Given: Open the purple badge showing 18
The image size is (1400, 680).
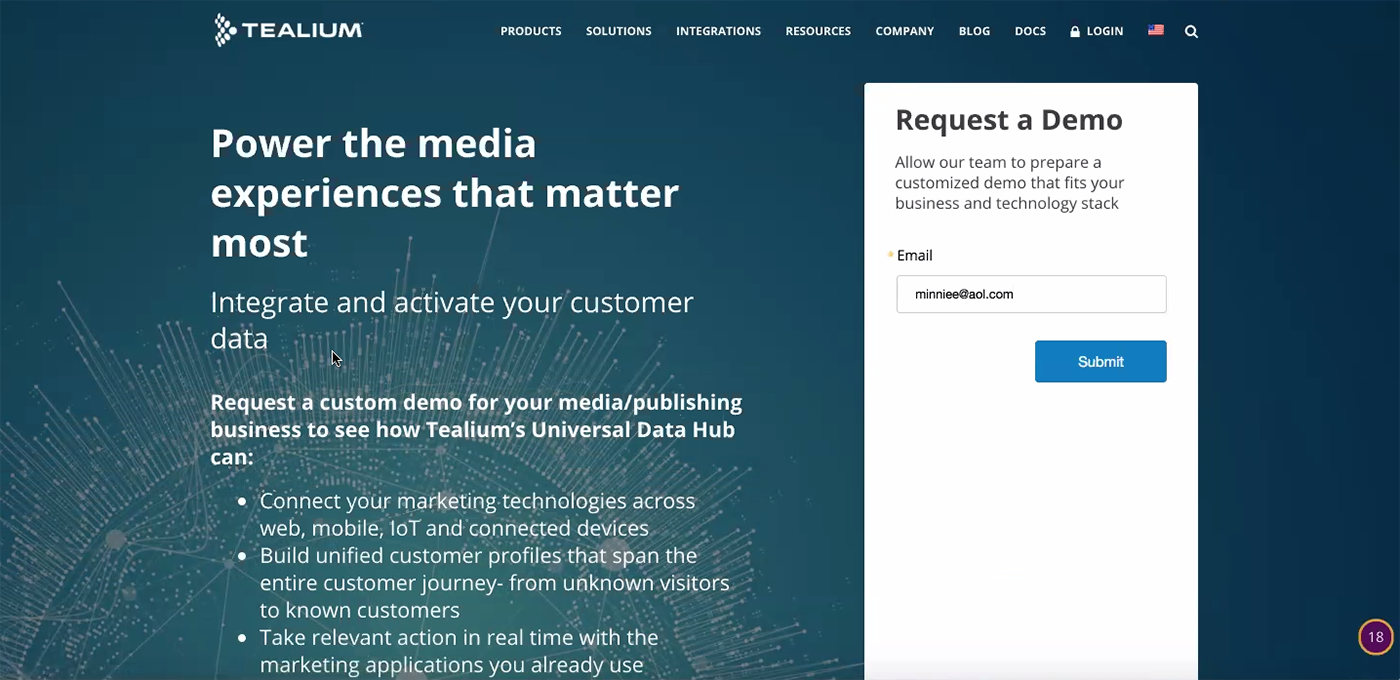Looking at the screenshot, I should 1376,637.
